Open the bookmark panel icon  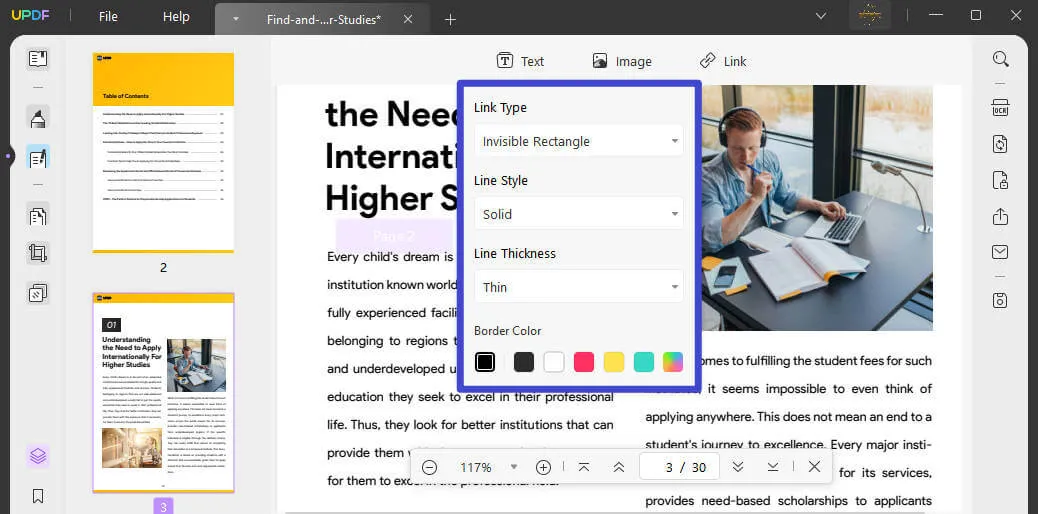(x=38, y=496)
